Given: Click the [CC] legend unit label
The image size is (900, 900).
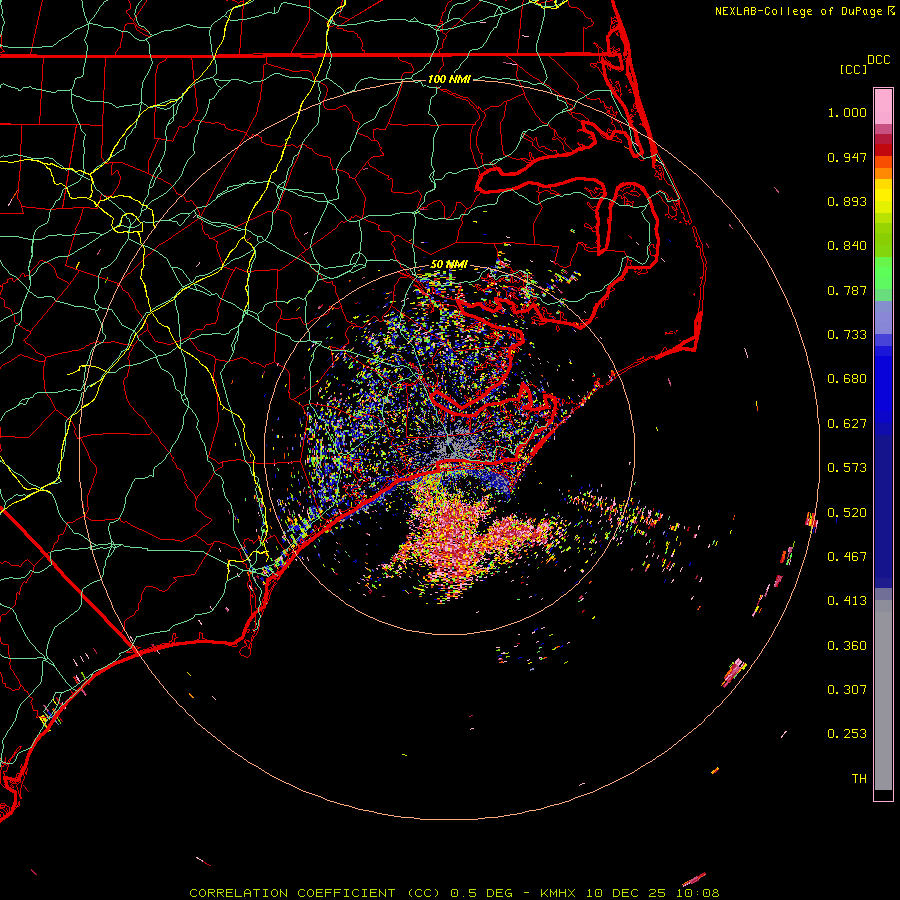Looking at the screenshot, I should (853, 69).
